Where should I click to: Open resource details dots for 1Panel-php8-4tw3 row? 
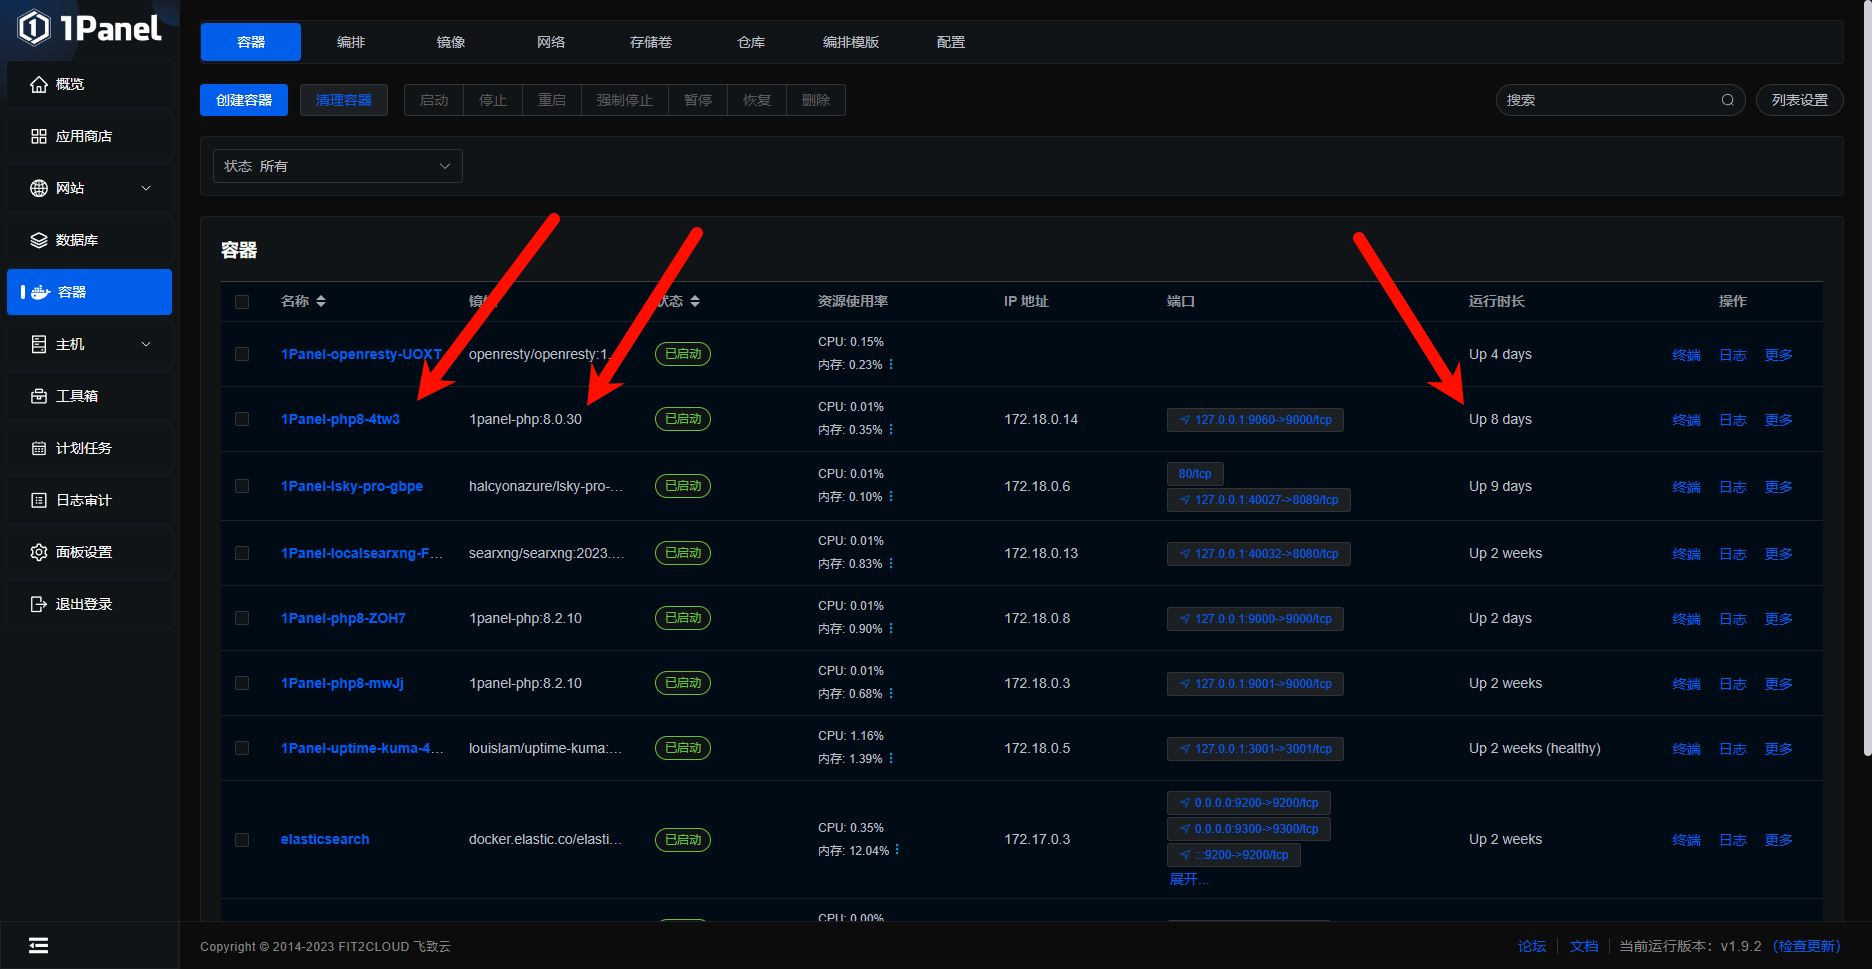coord(891,430)
